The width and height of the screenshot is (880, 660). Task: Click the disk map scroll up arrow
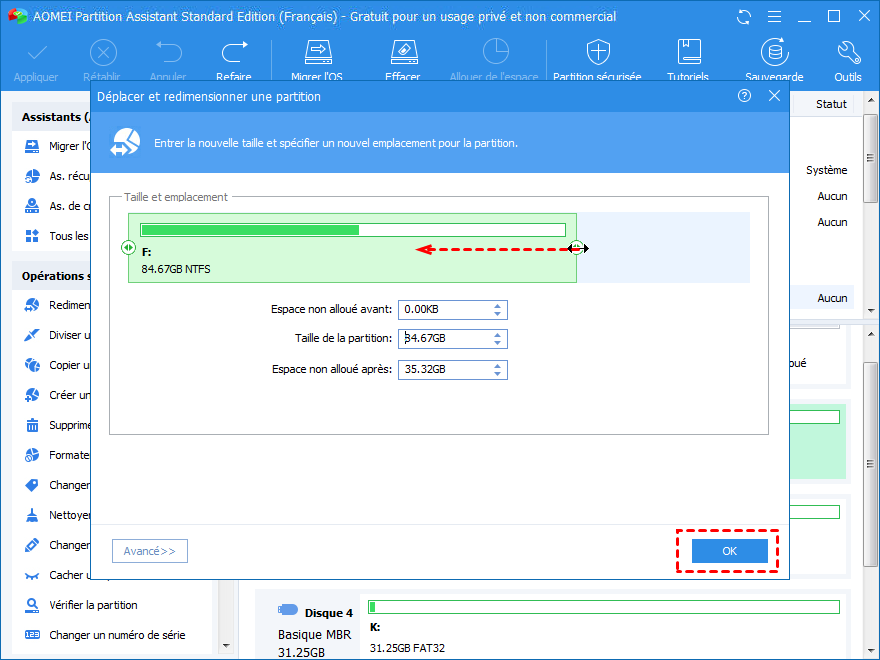[870, 334]
